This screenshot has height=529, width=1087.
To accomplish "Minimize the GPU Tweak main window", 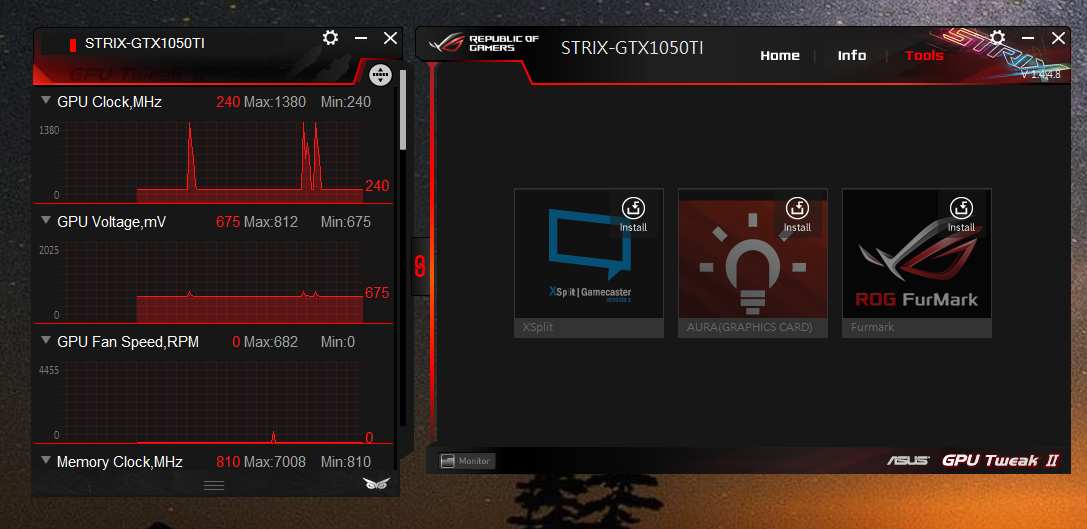I will [1028, 37].
